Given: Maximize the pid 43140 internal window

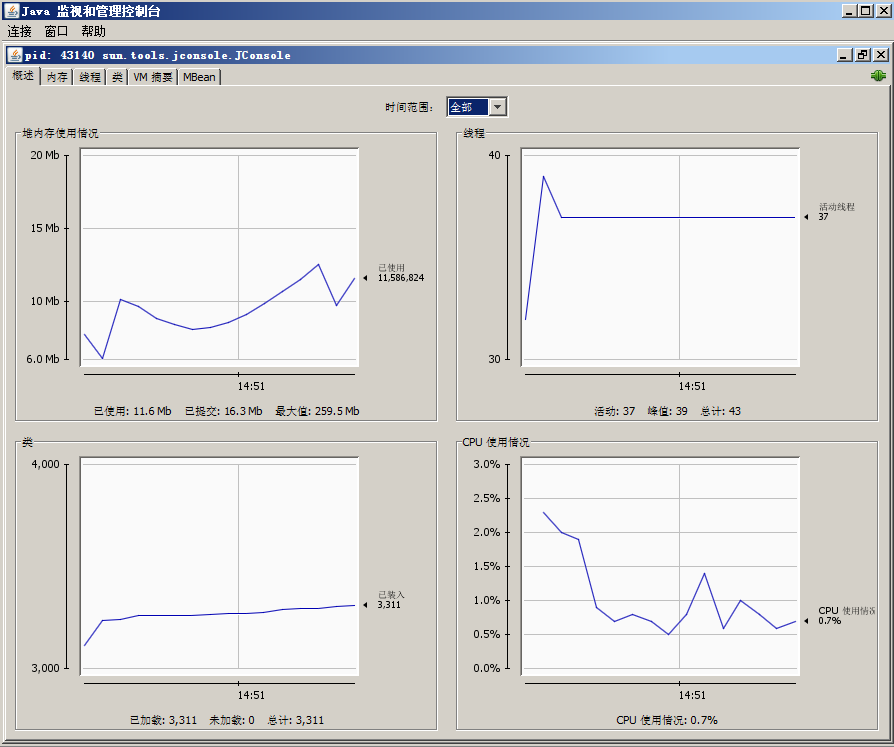Looking at the screenshot, I should coord(861,55).
